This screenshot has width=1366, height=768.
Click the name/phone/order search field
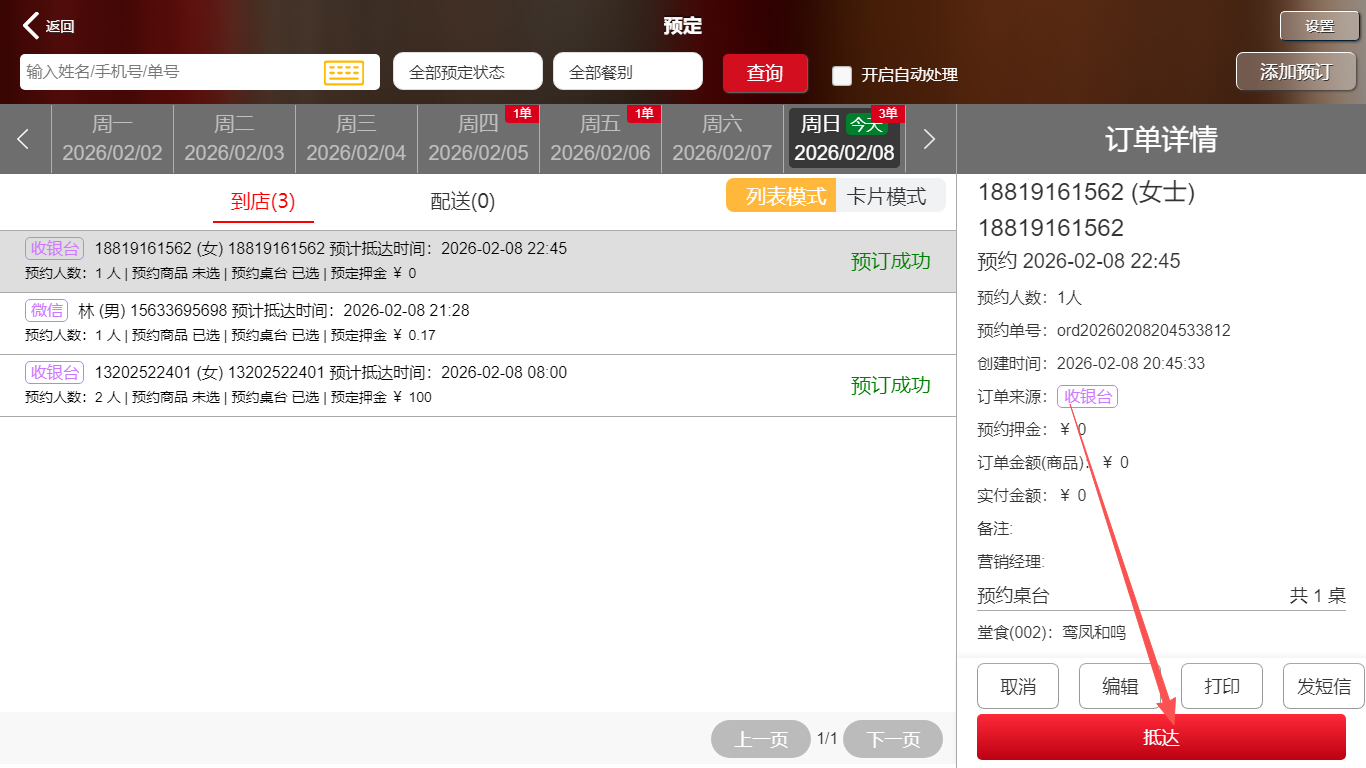tap(170, 72)
